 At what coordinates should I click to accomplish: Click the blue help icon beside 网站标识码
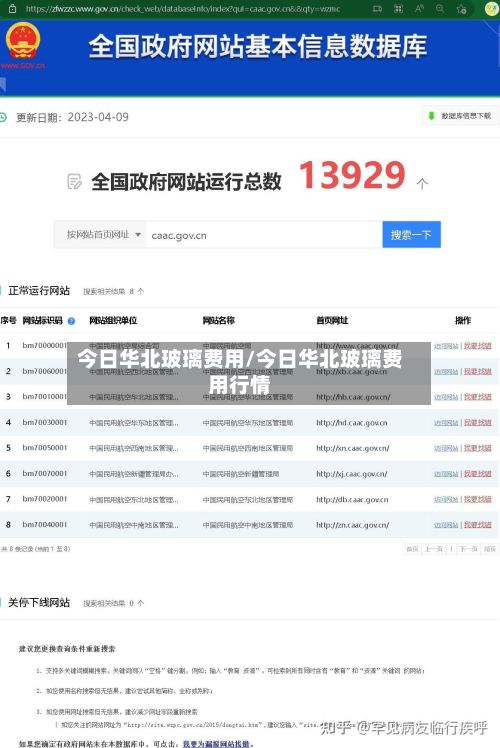(x=72, y=321)
